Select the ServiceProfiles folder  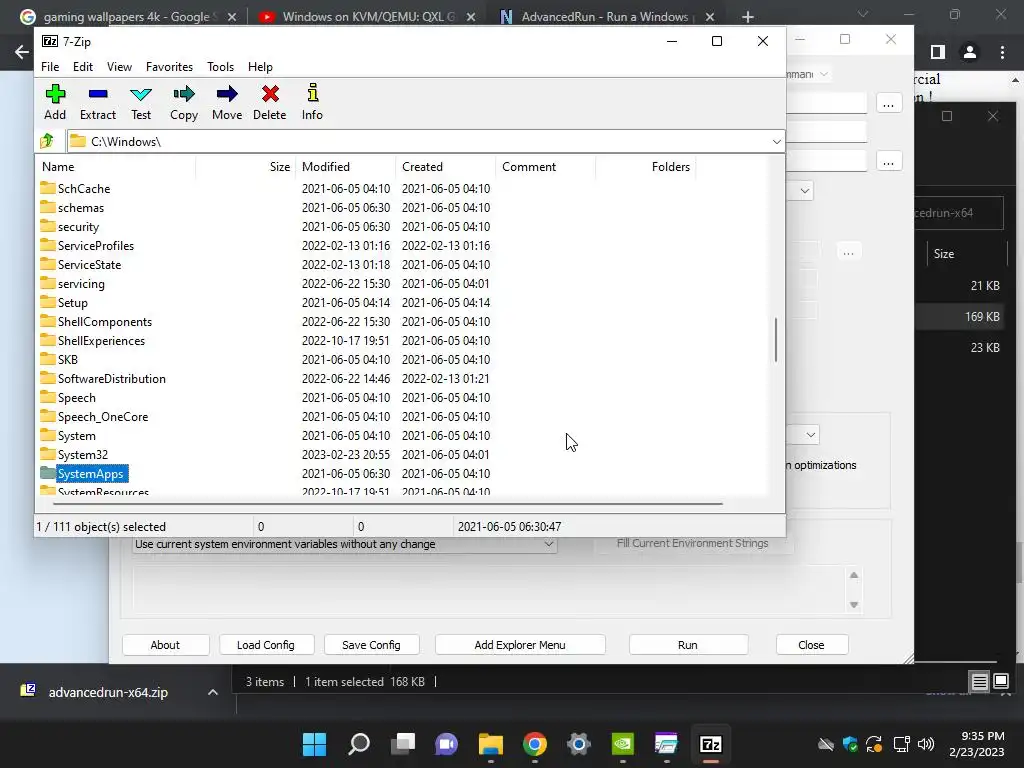(x=96, y=246)
